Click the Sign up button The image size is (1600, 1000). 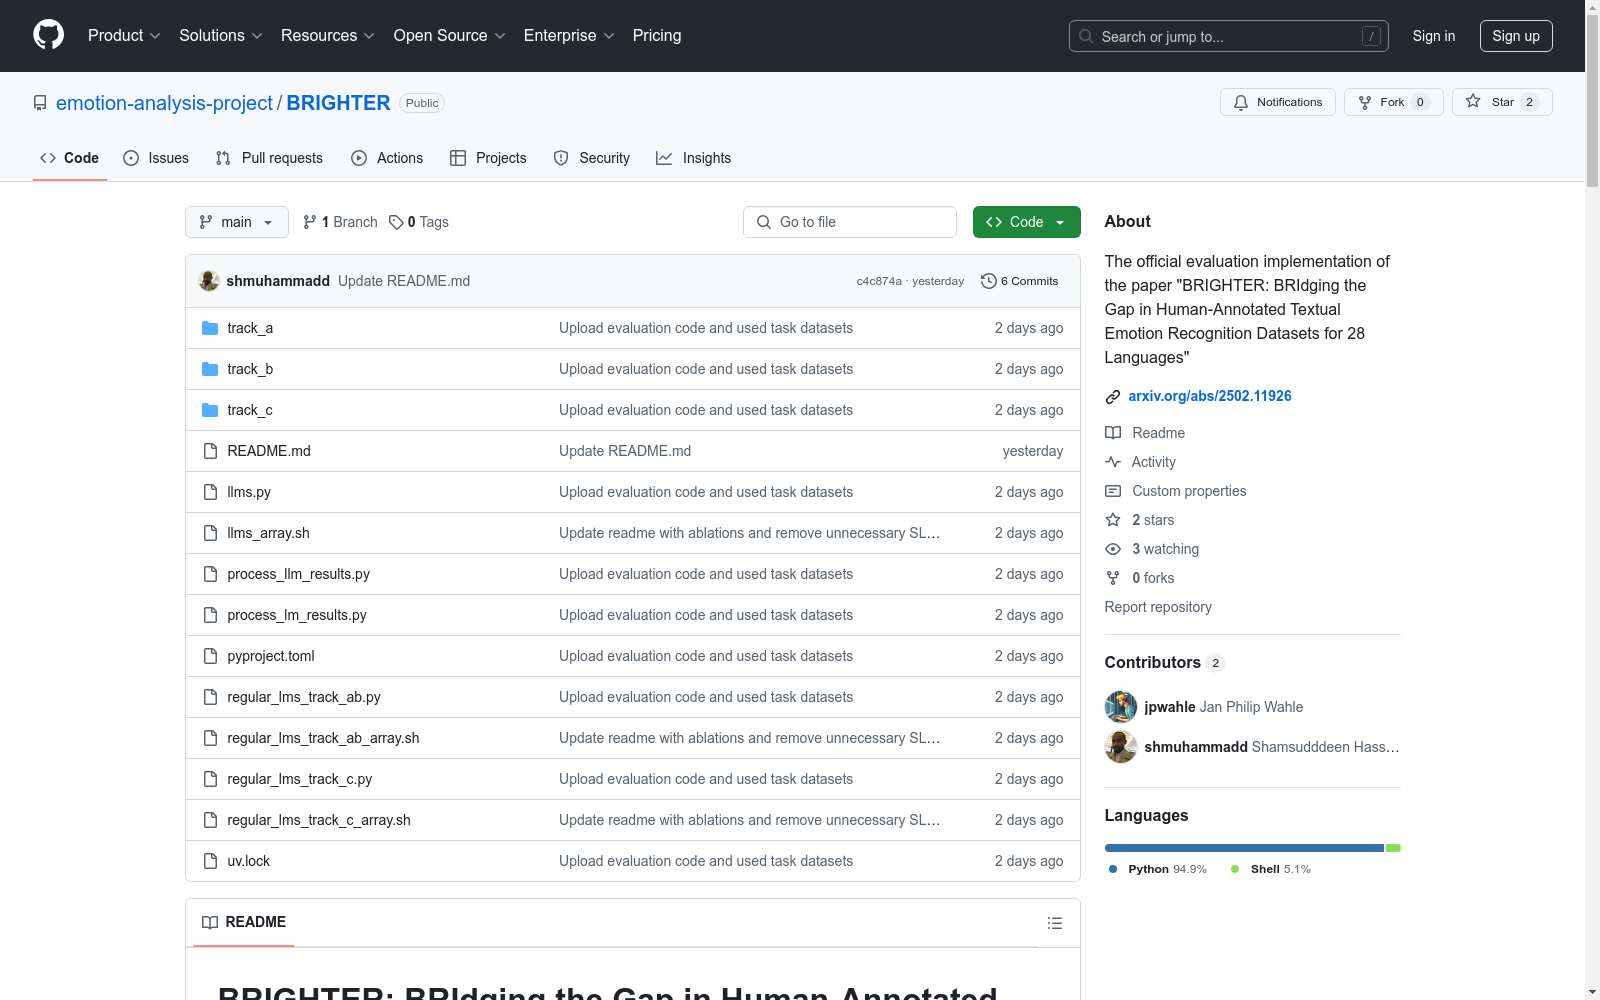tap(1516, 36)
